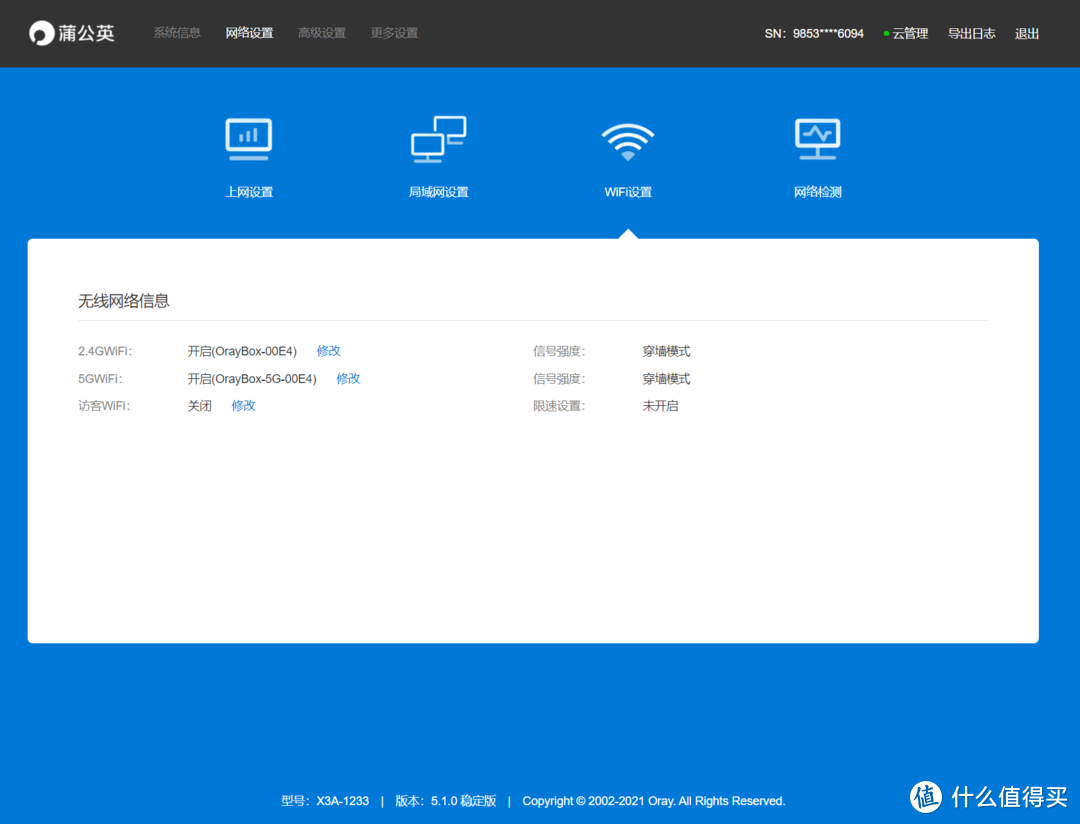Click the 5.1.0 稳定版 version text in footer
The image size is (1080, 824).
click(463, 801)
